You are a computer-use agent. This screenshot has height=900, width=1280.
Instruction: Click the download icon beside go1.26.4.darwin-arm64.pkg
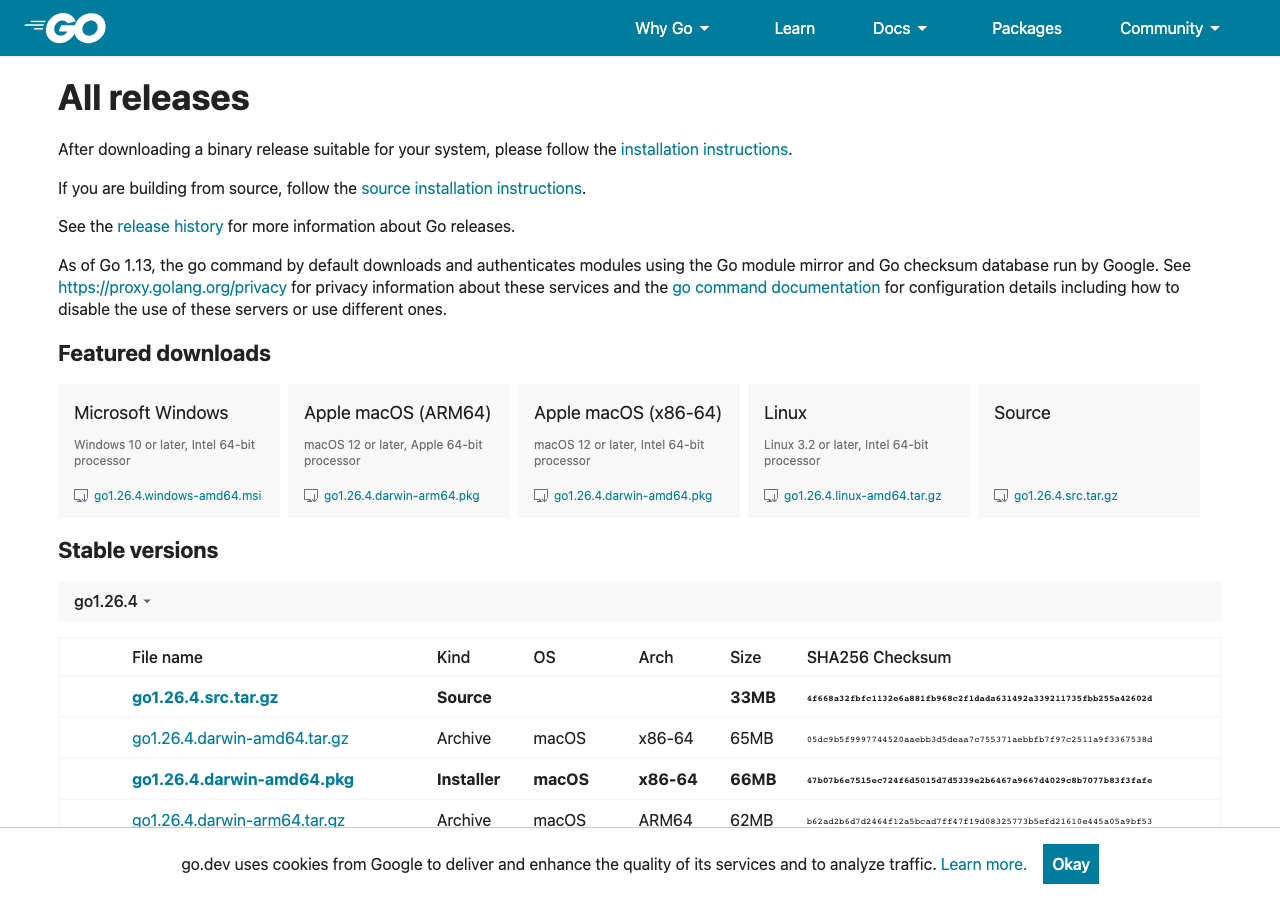click(311, 496)
